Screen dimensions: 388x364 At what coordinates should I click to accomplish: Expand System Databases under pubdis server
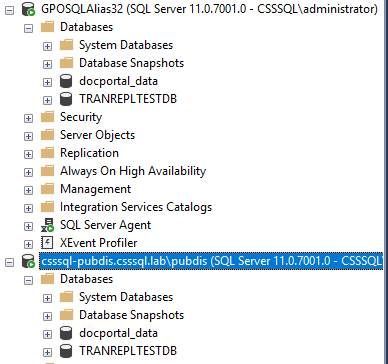tap(47, 298)
